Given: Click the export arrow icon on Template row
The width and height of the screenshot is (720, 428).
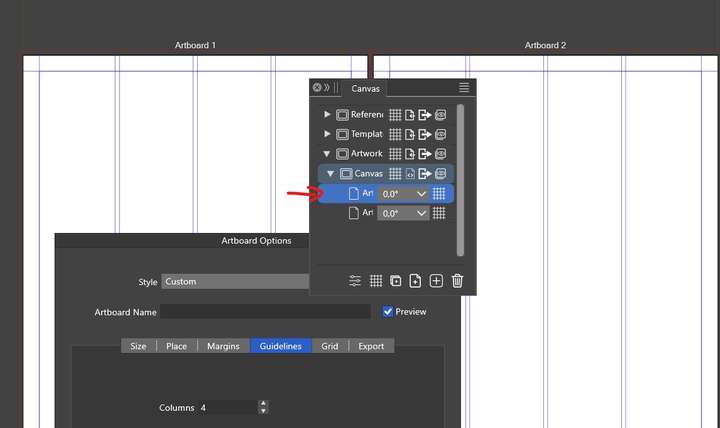Looking at the screenshot, I should click(x=425, y=134).
